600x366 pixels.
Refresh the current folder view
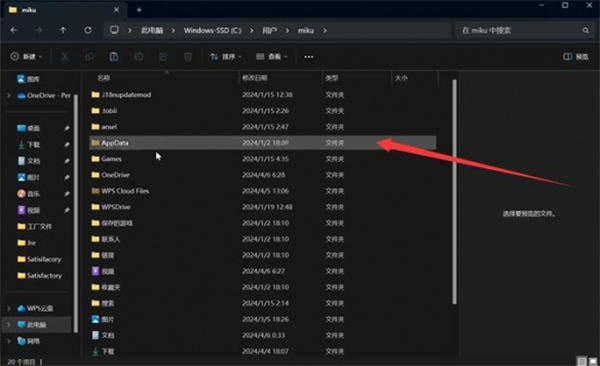[x=88, y=30]
